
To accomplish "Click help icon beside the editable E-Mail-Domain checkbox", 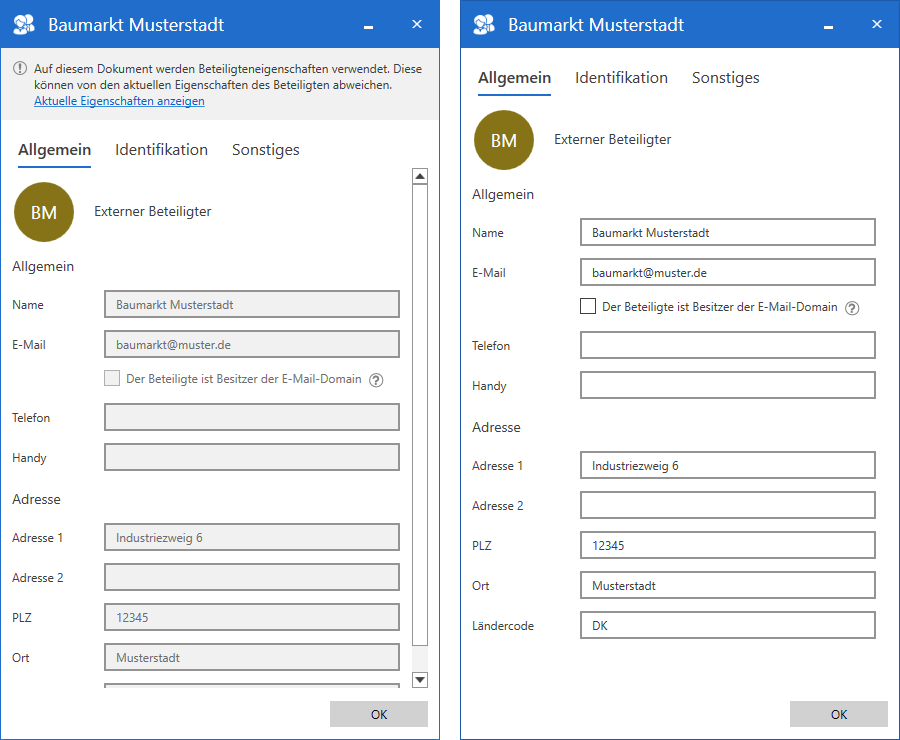I will coord(852,308).
